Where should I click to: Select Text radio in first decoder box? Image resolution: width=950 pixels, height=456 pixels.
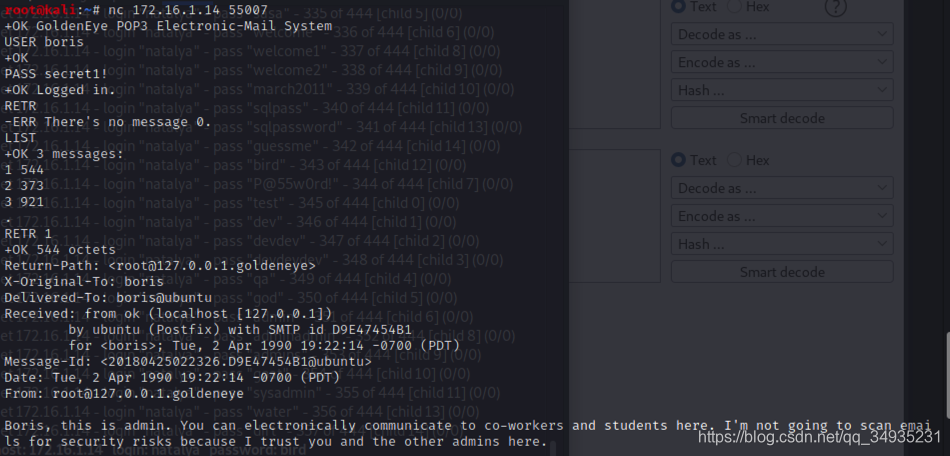coord(679,7)
